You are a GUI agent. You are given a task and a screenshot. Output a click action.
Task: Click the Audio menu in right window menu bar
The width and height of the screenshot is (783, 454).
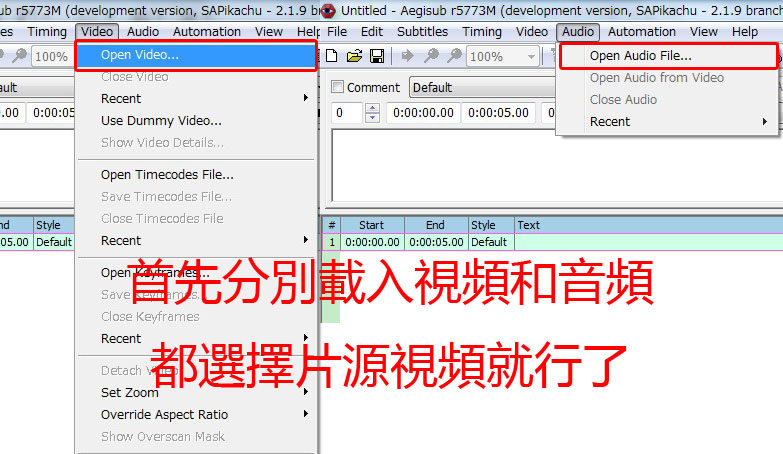(578, 31)
